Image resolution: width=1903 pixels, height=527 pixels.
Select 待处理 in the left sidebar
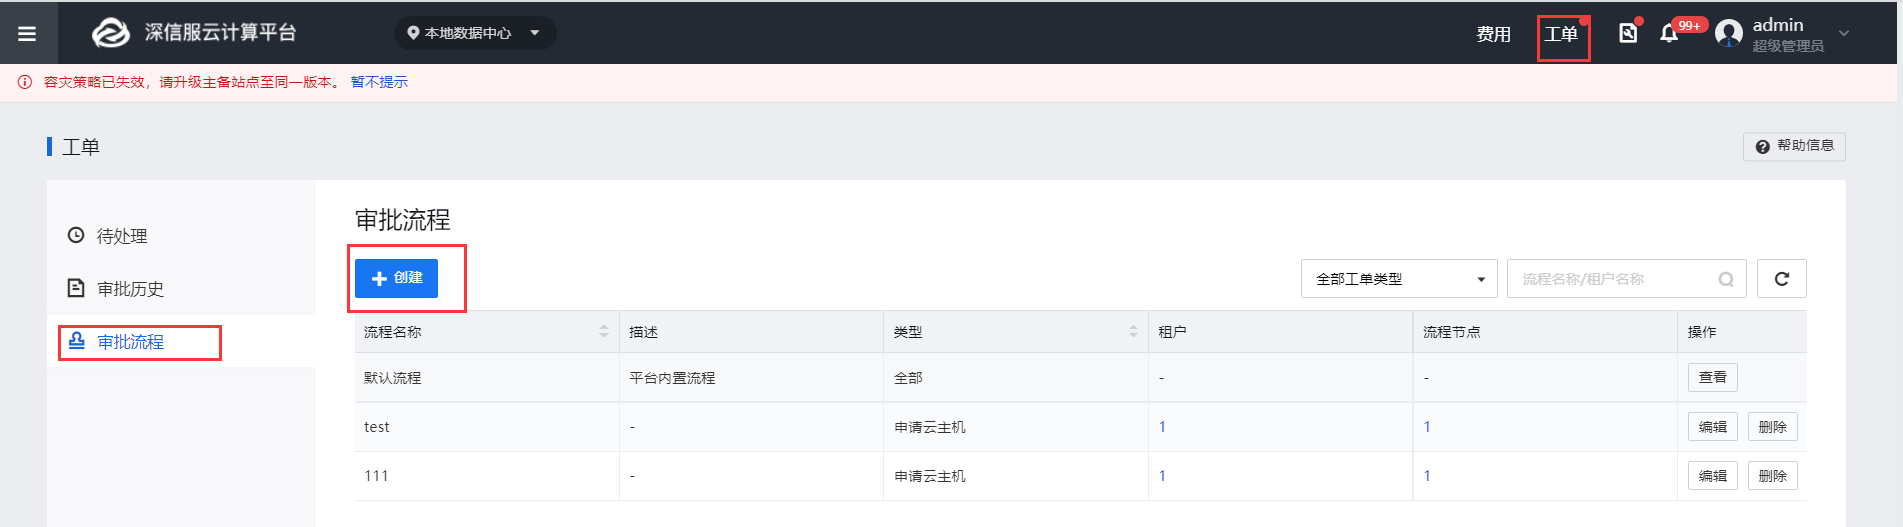[x=122, y=236]
